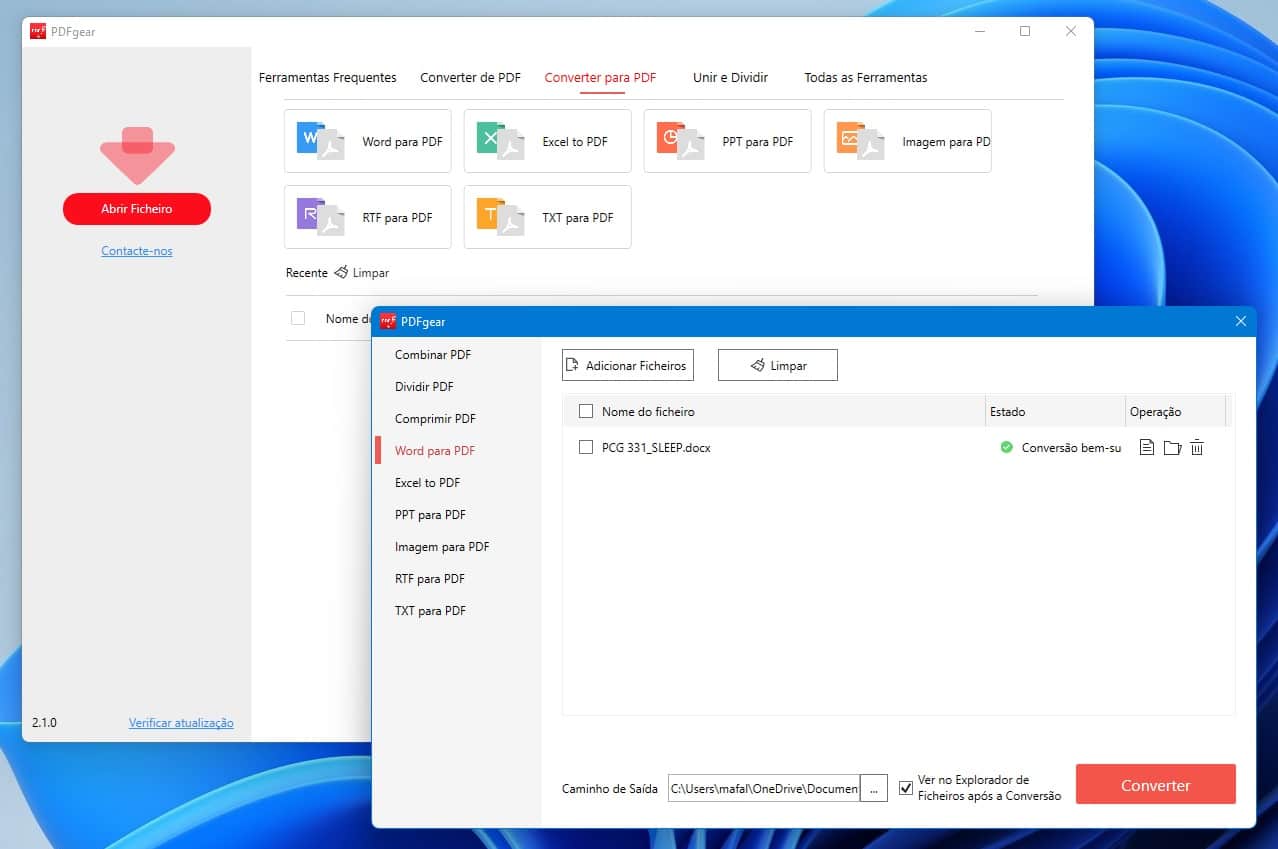Click the Estado column header
Image resolution: width=1278 pixels, height=849 pixels.
(x=1007, y=411)
